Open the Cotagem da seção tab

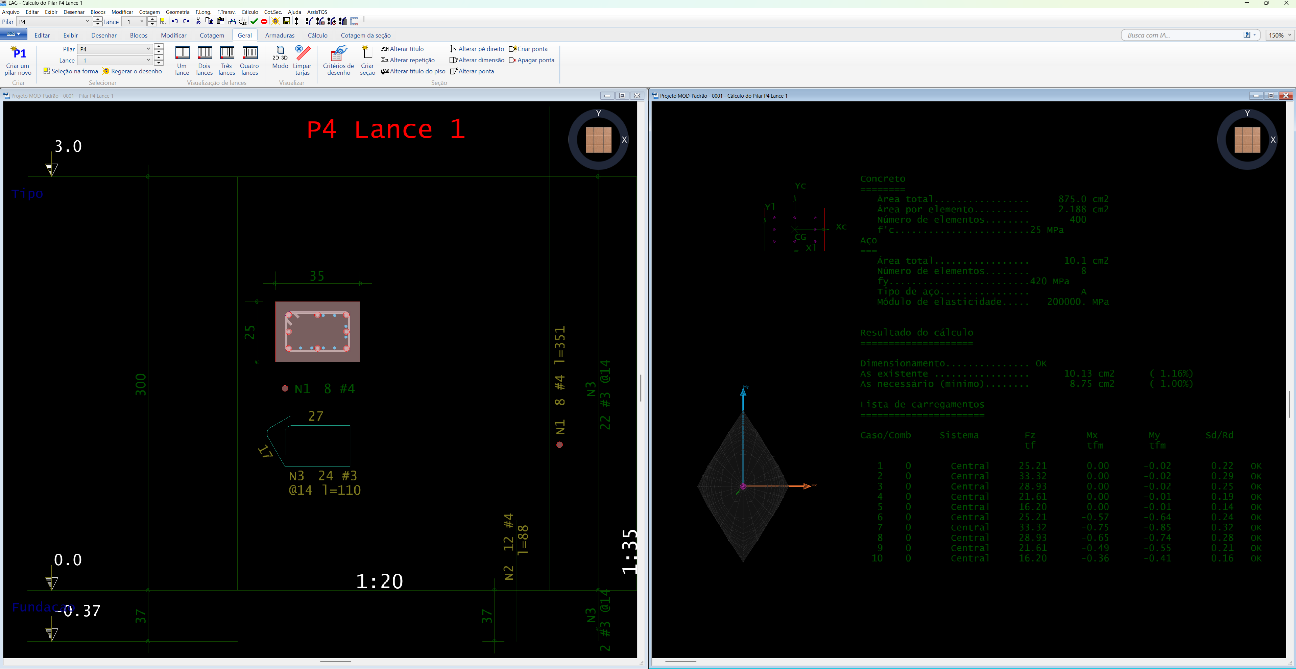364,35
